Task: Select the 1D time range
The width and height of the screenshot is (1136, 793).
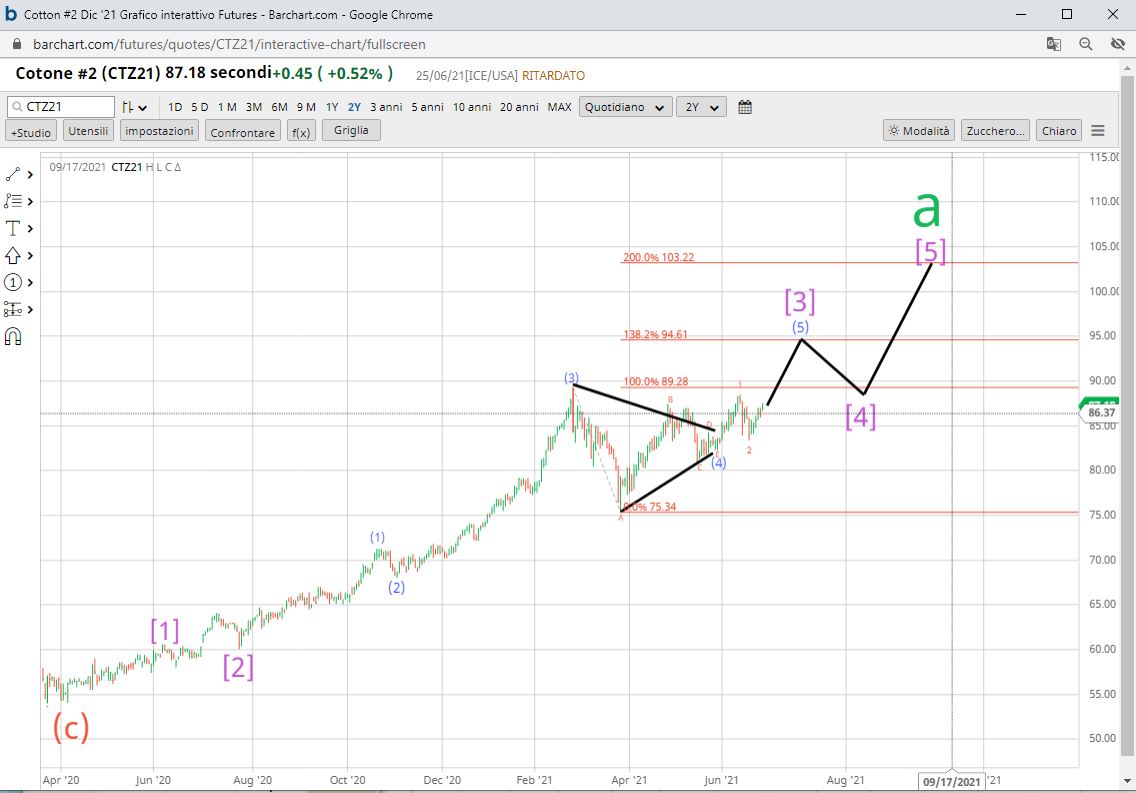Action: coord(175,107)
